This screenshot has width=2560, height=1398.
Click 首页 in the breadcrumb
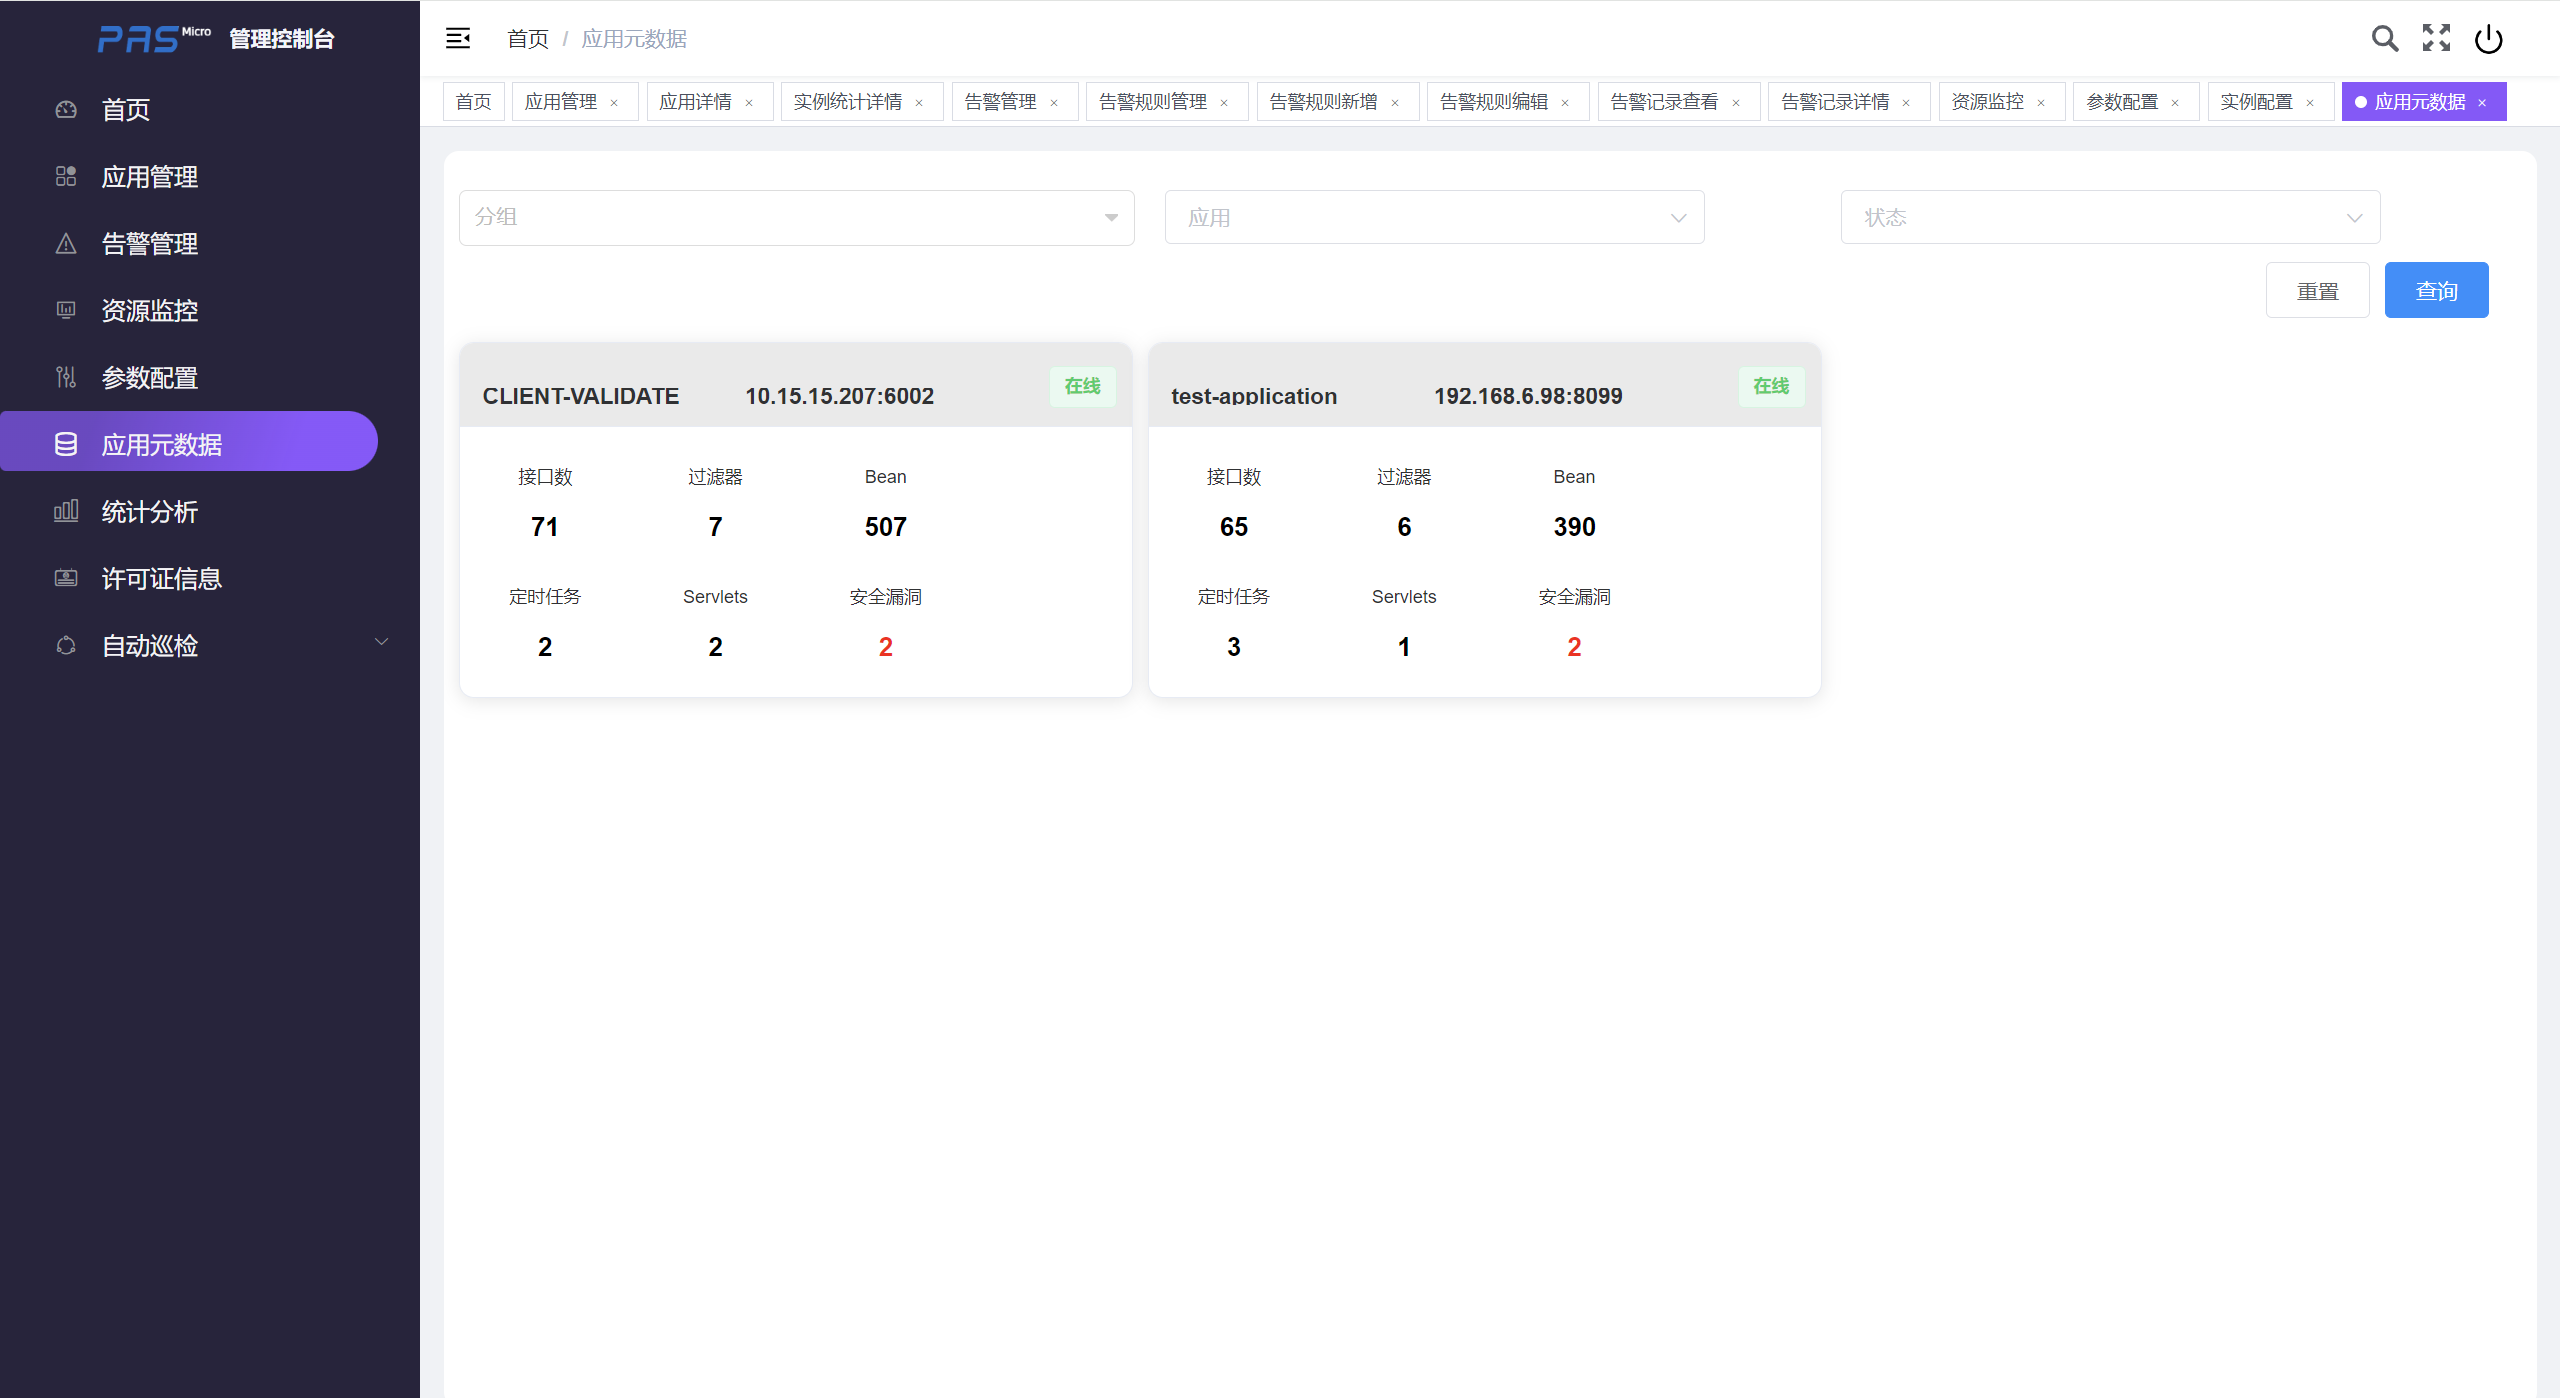click(528, 39)
